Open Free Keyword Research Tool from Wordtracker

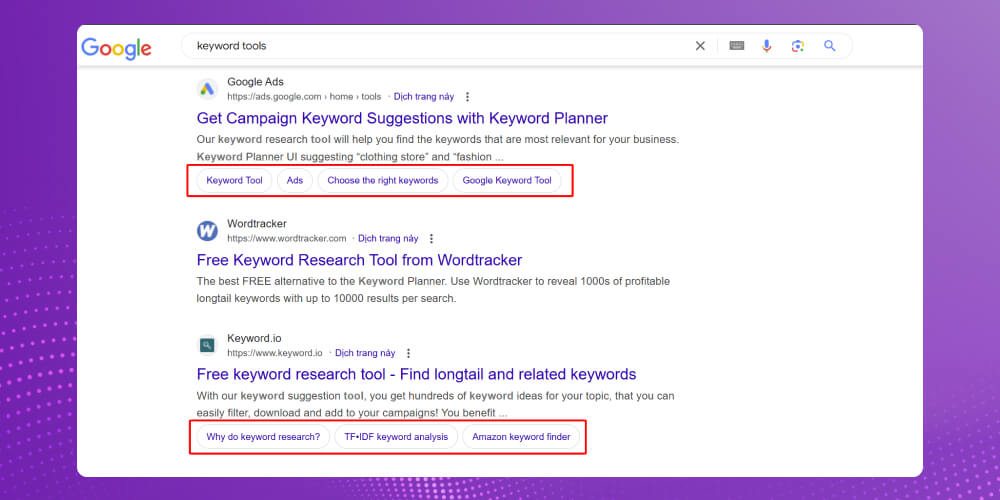(x=359, y=260)
